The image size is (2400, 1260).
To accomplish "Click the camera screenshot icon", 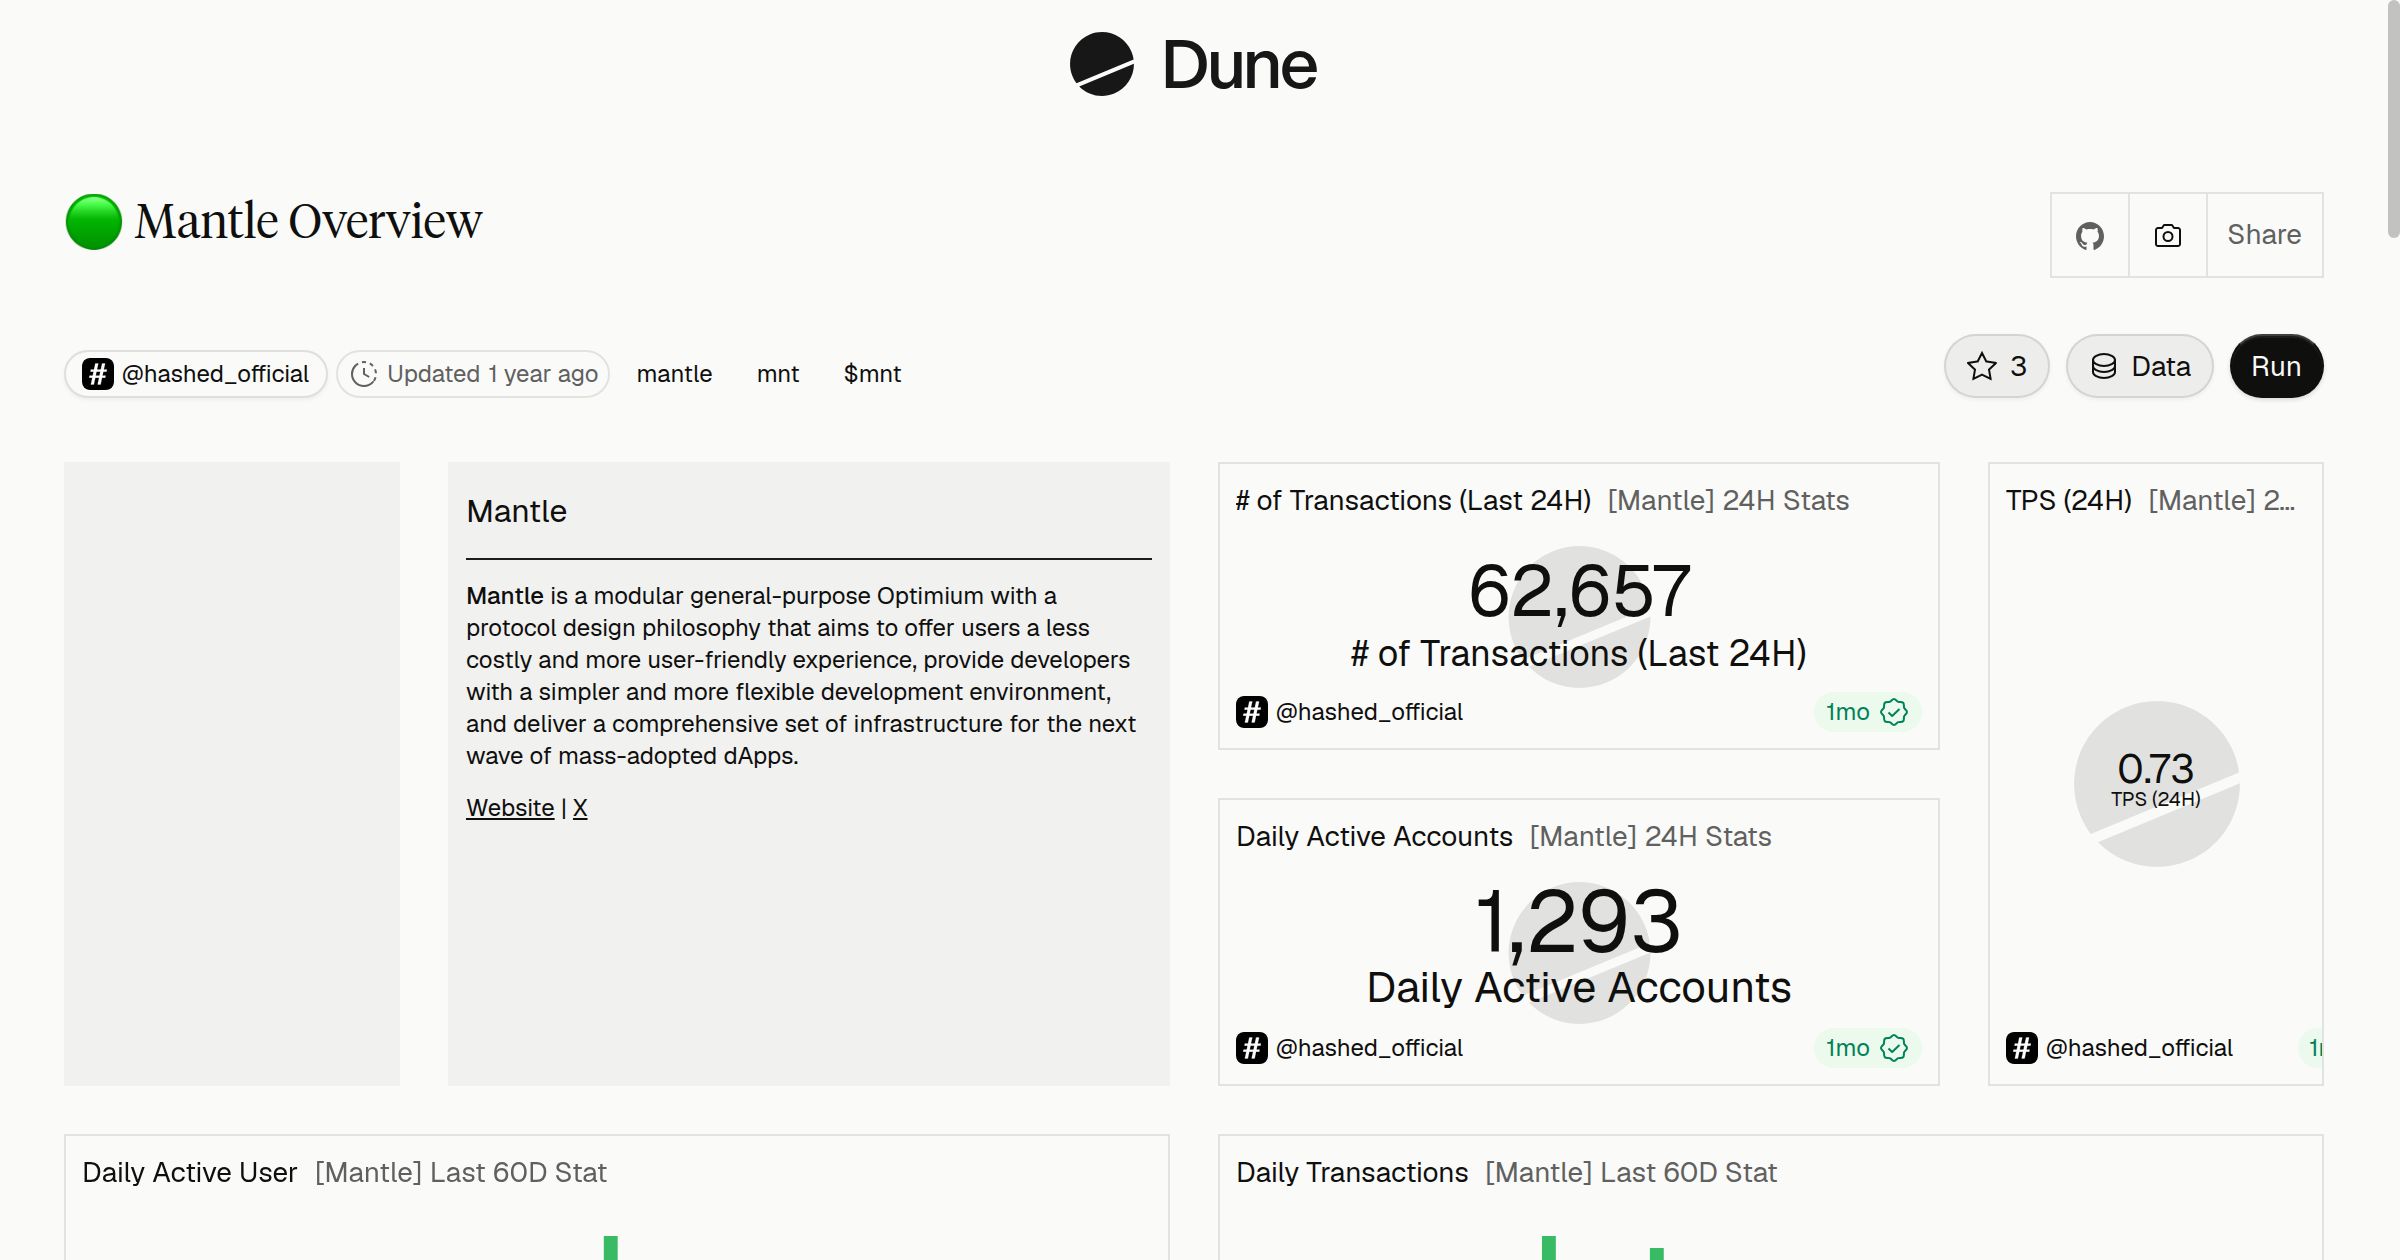I will [x=2167, y=235].
